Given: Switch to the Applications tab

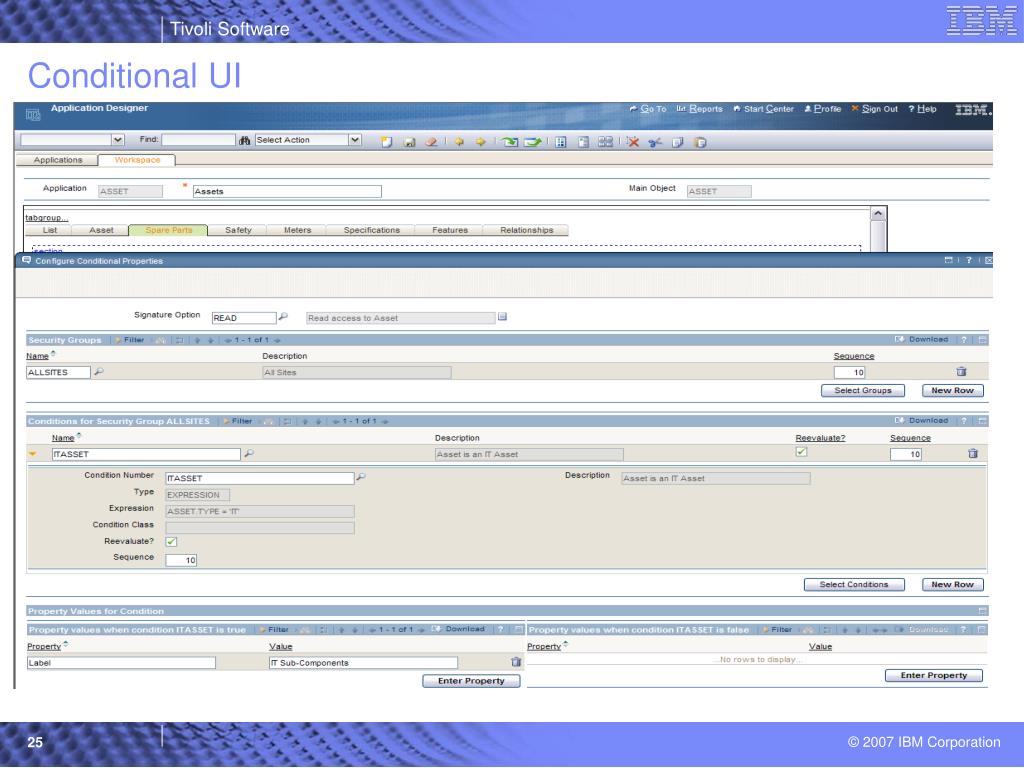Looking at the screenshot, I should (57, 160).
